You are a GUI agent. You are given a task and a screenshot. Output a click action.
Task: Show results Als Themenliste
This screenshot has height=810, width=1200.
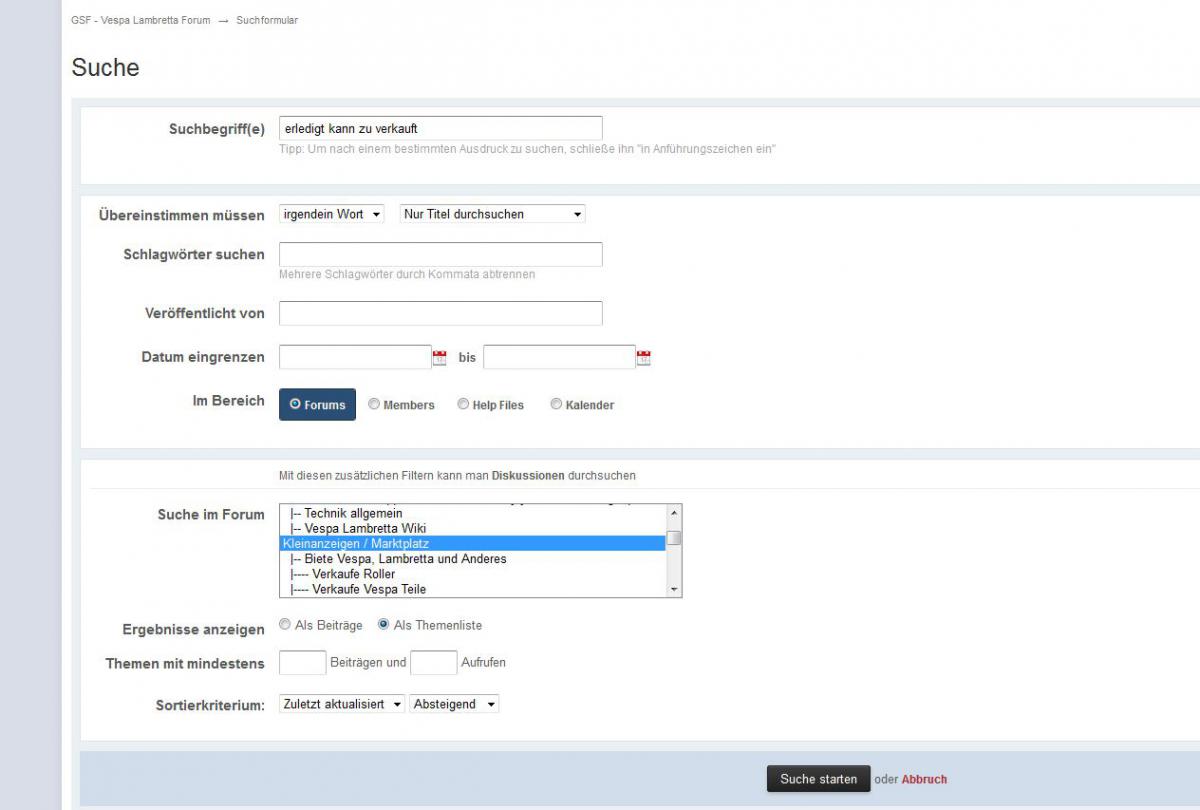click(x=384, y=625)
